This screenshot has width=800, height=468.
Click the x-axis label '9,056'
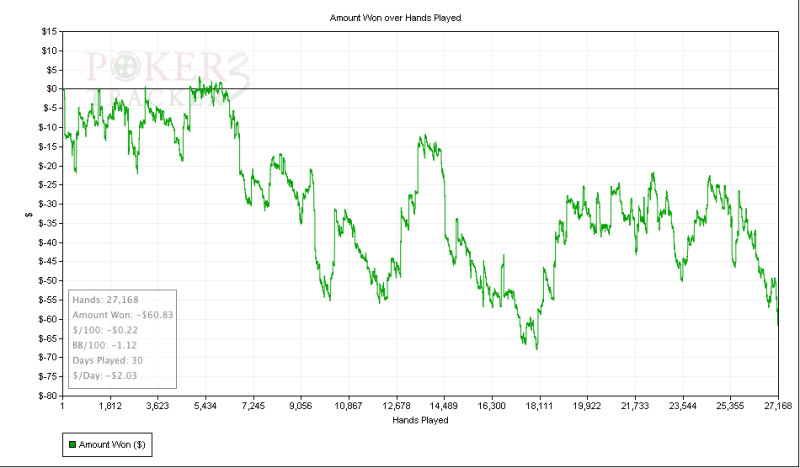301,406
